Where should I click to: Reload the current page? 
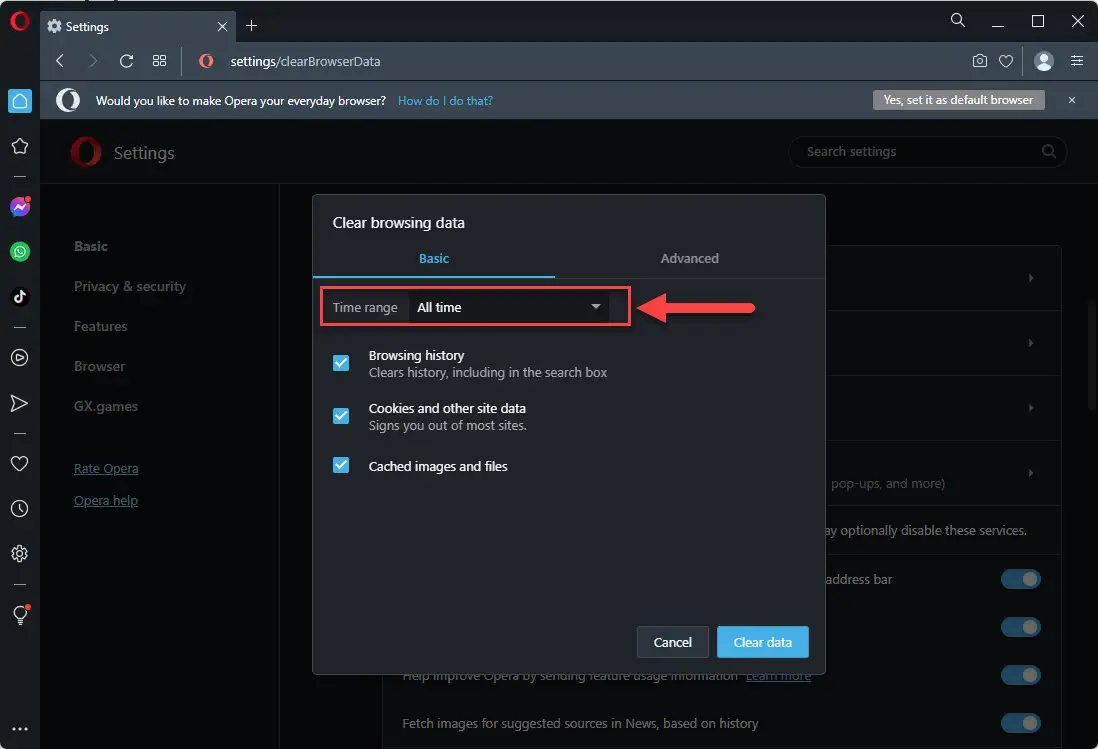126,61
